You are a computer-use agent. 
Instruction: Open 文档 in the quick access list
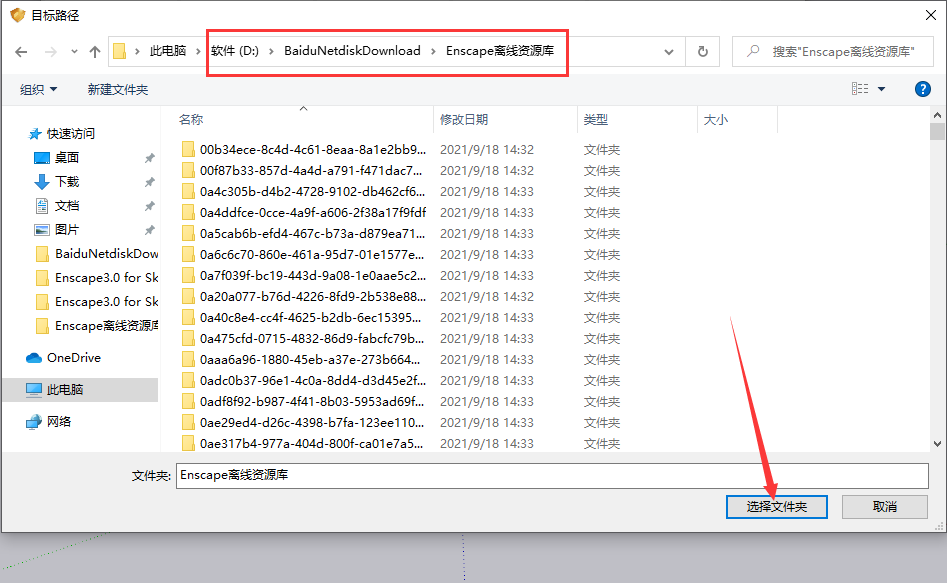66,206
